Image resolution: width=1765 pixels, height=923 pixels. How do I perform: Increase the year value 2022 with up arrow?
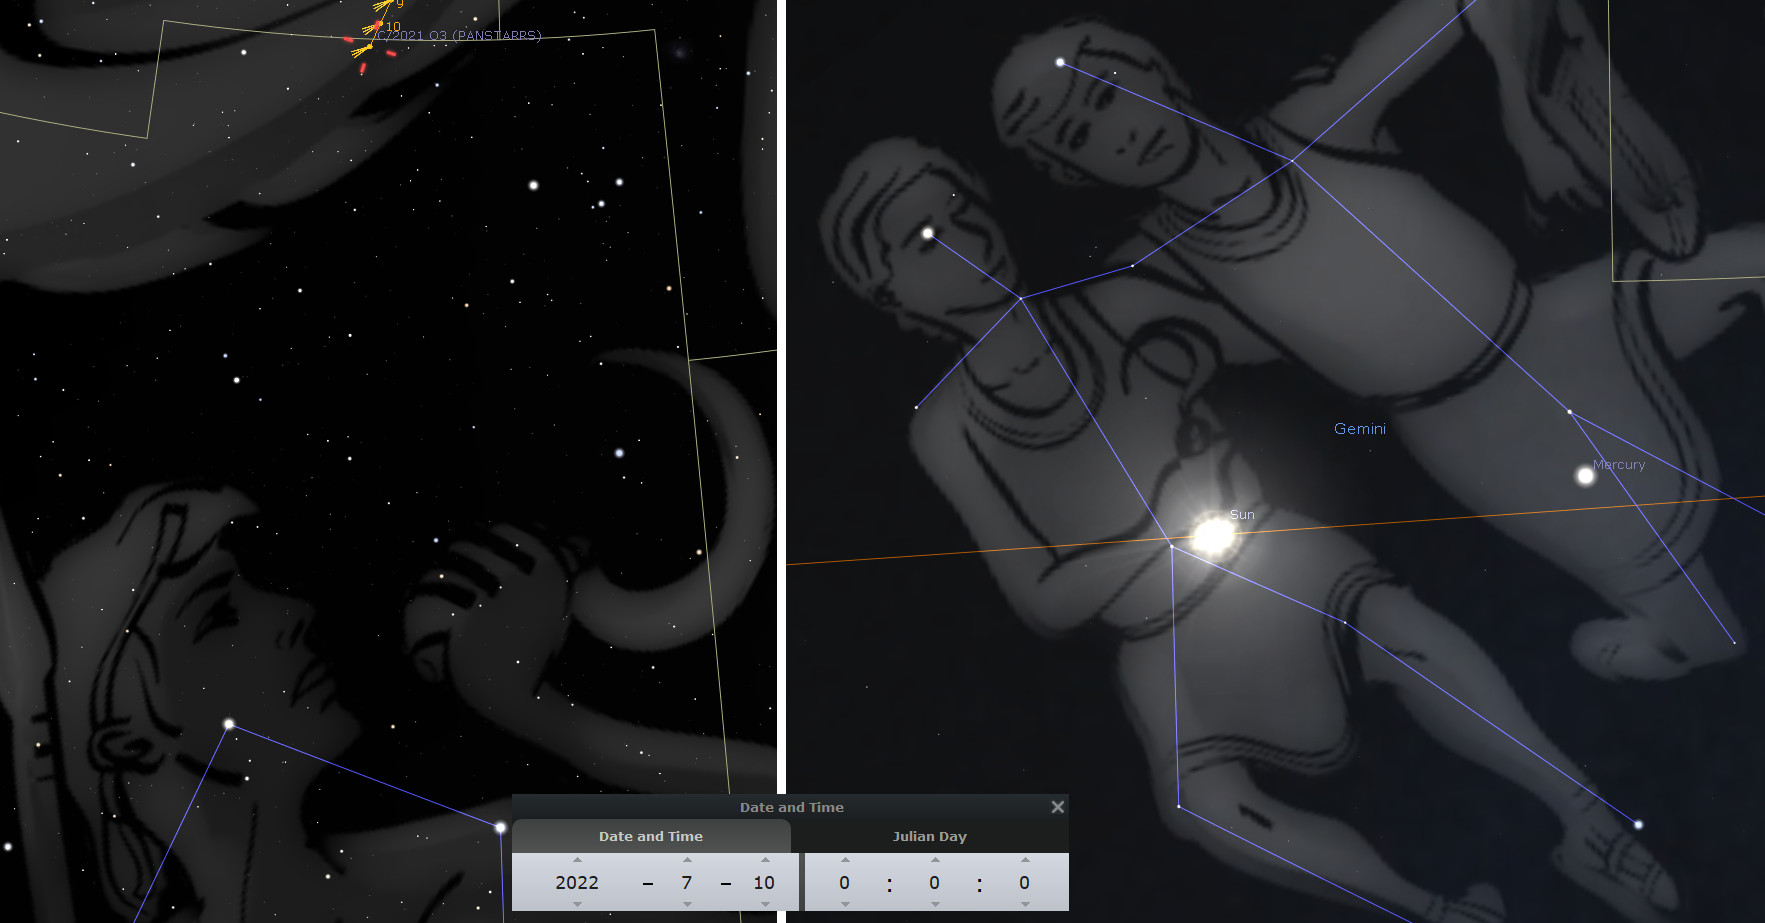point(577,860)
